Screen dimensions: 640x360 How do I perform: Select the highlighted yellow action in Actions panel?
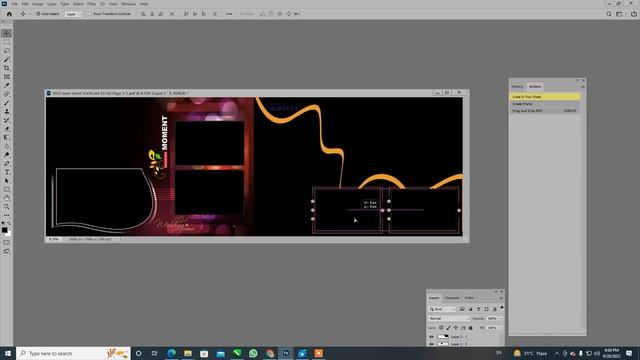(x=545, y=97)
